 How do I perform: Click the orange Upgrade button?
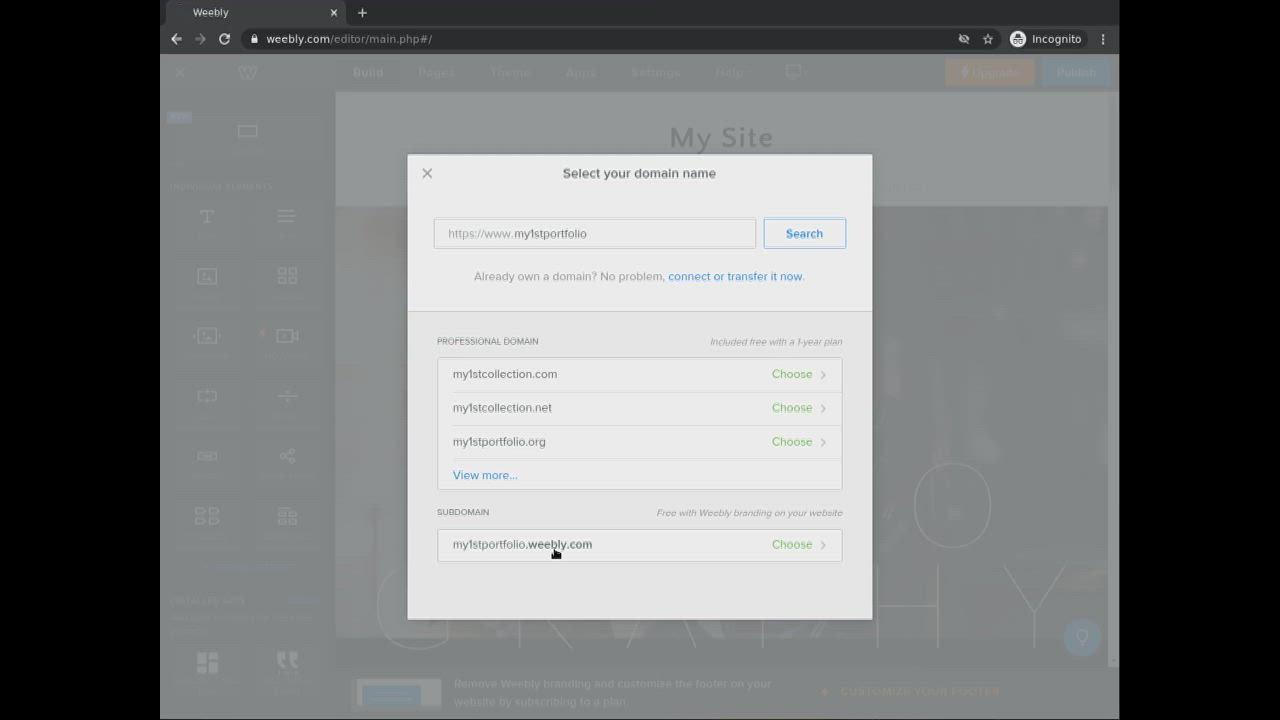tap(989, 72)
